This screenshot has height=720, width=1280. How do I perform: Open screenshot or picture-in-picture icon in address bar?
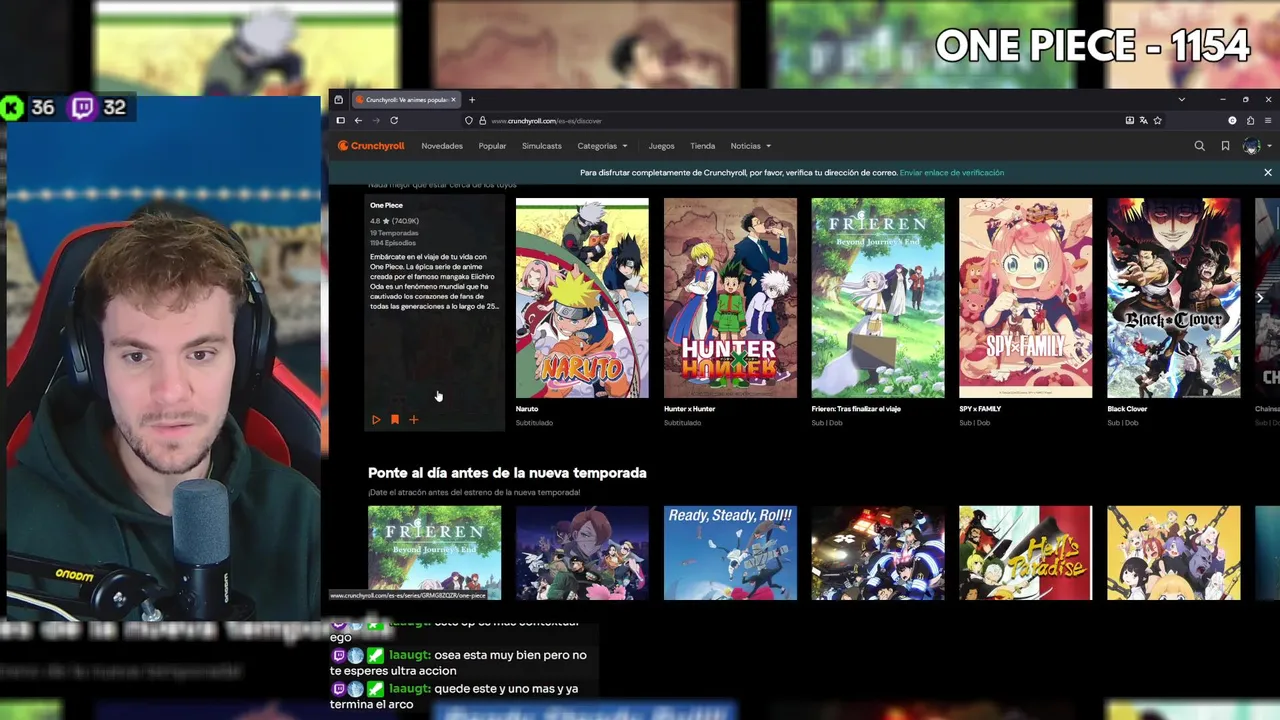click(1130, 121)
